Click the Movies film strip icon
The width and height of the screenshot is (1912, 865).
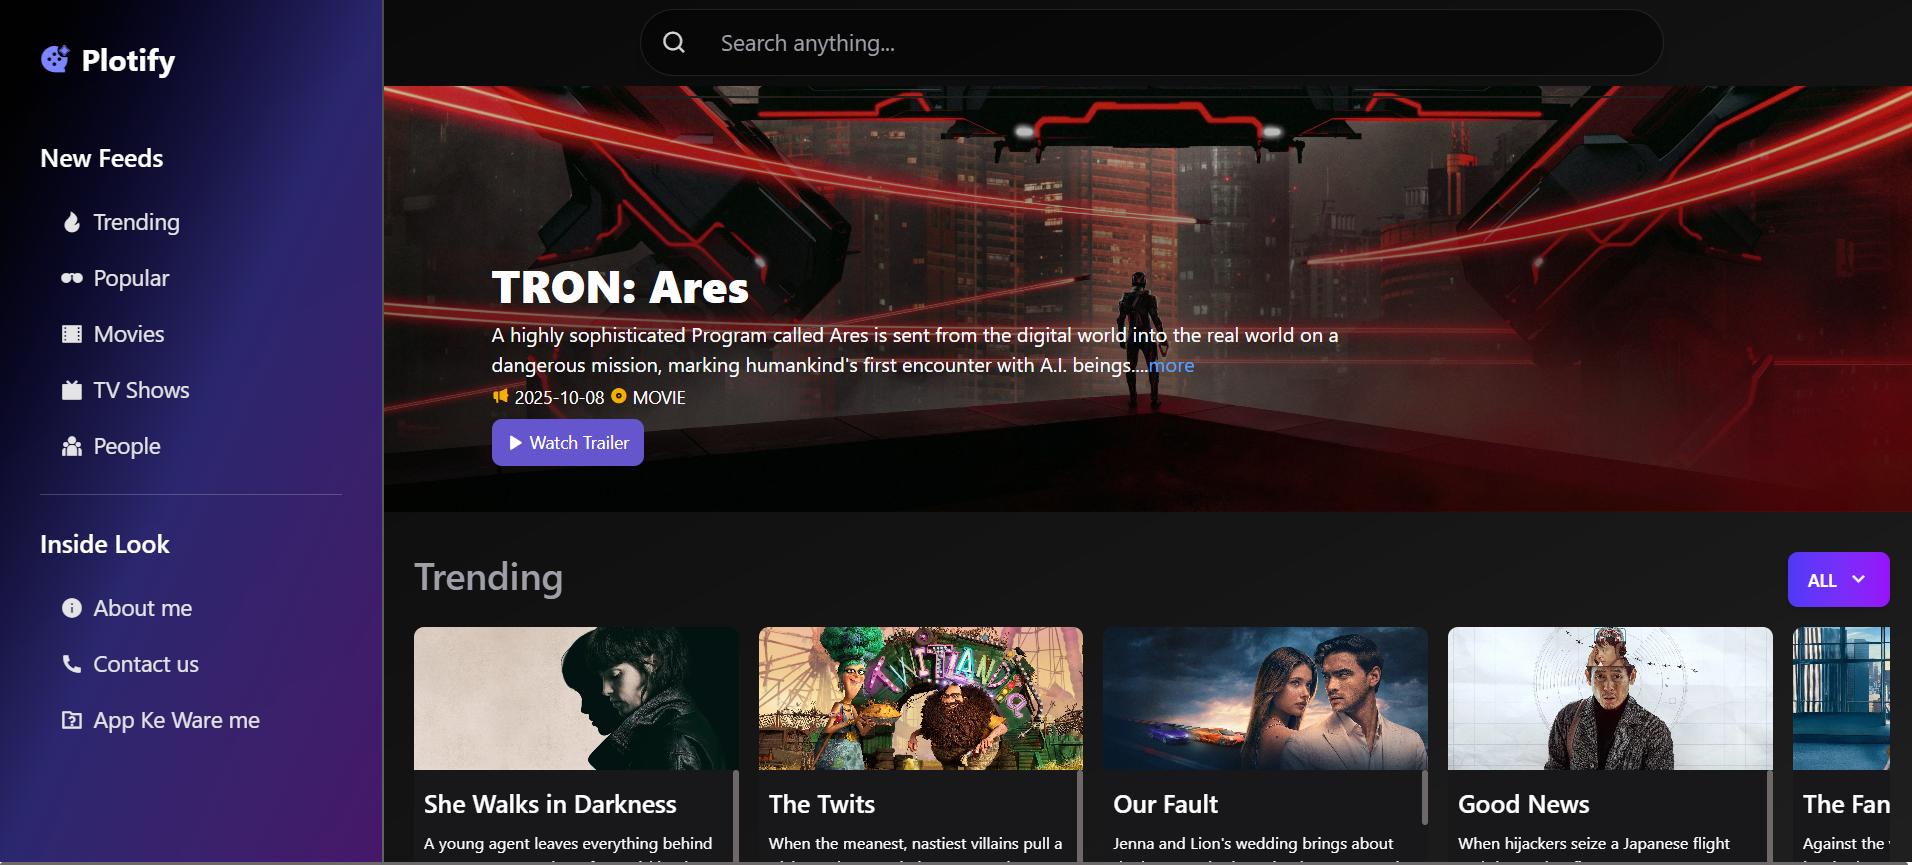pos(71,334)
